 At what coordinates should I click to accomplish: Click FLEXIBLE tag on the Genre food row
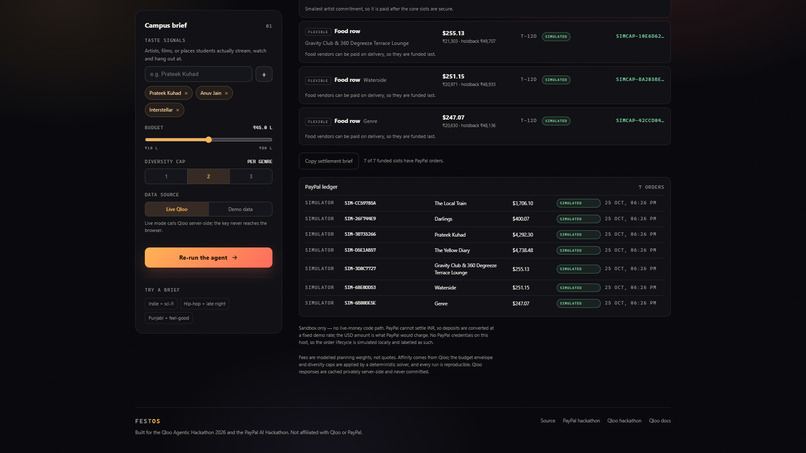[318, 122]
